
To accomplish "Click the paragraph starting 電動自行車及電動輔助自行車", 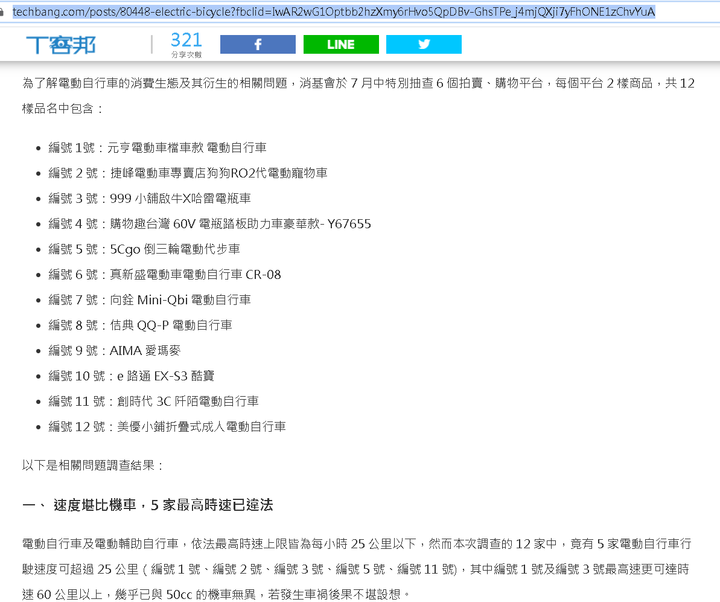I will tap(356, 569).
